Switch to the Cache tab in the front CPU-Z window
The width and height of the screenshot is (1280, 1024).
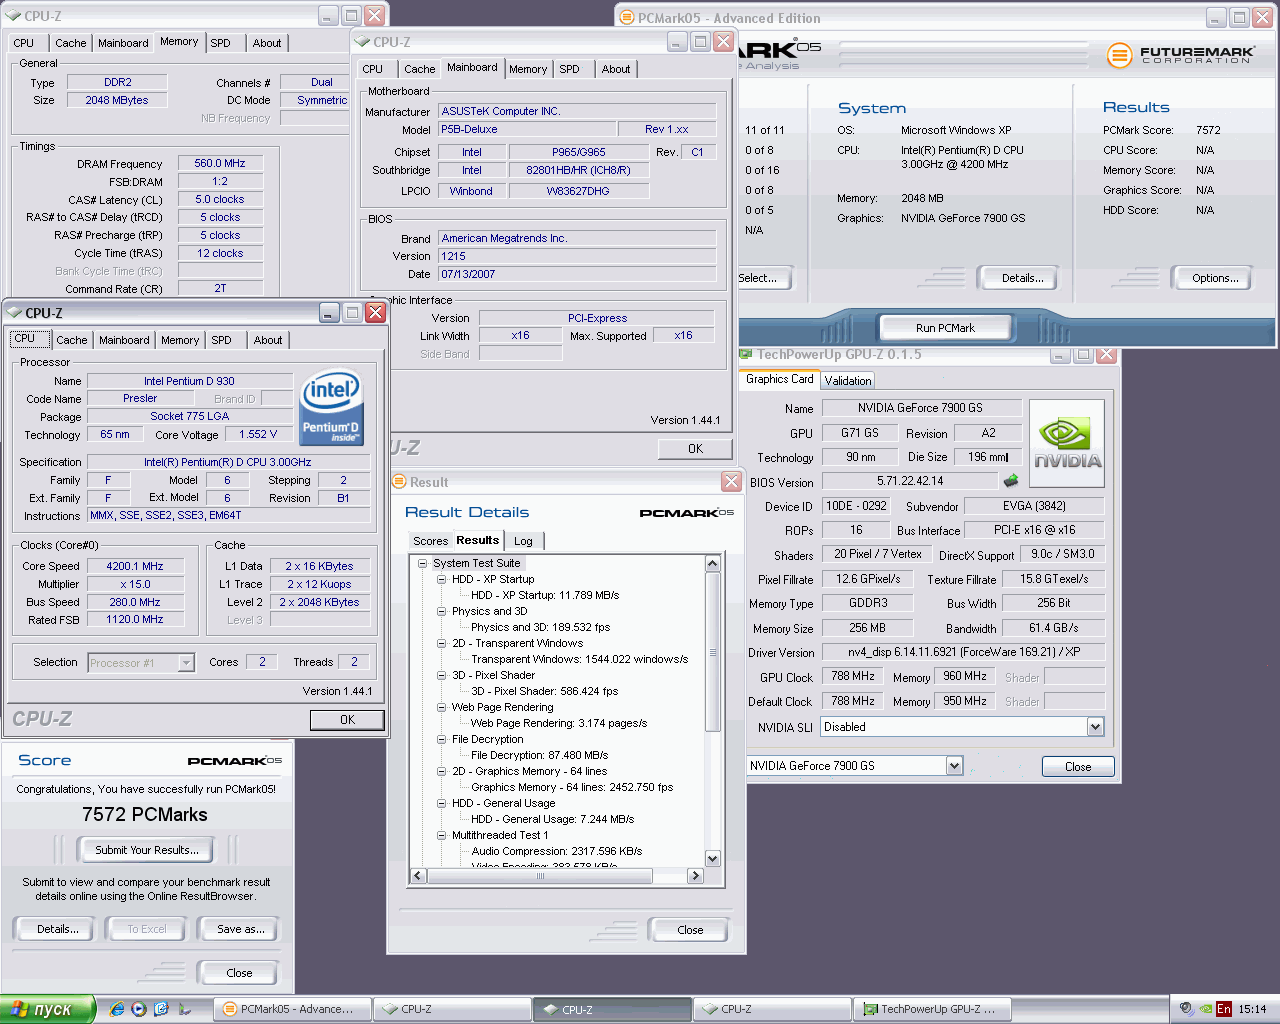click(71, 340)
